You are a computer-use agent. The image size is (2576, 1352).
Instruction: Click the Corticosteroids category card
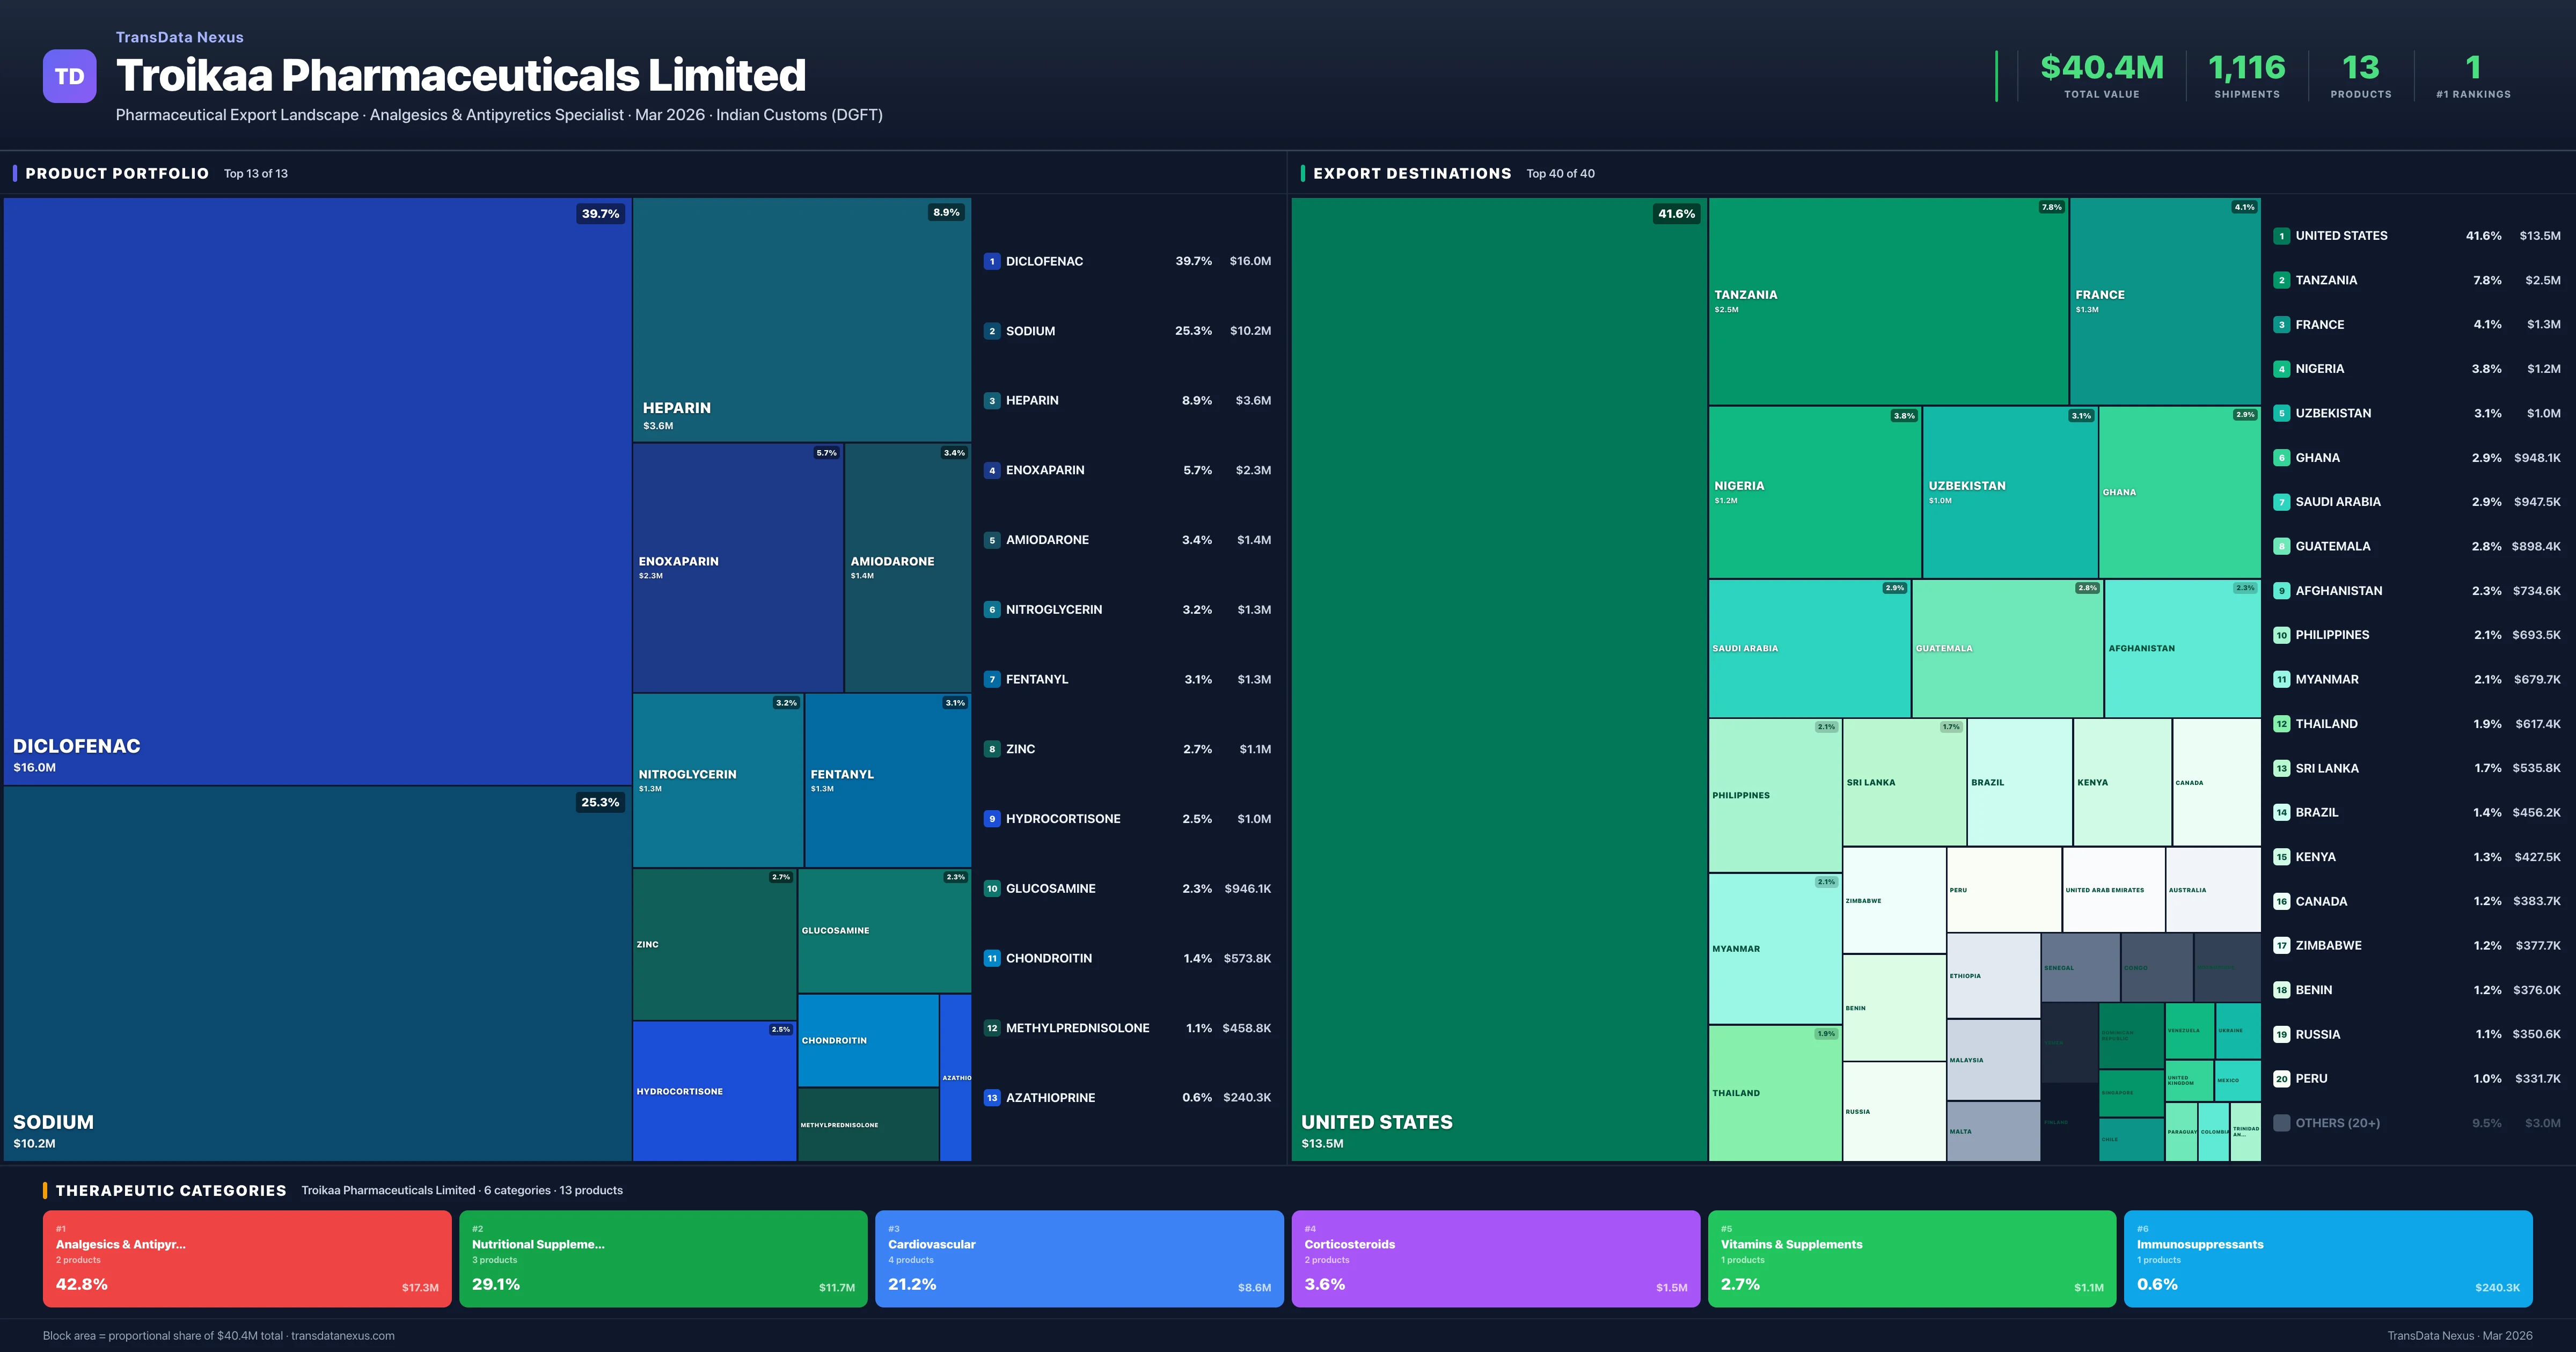(x=1495, y=1258)
